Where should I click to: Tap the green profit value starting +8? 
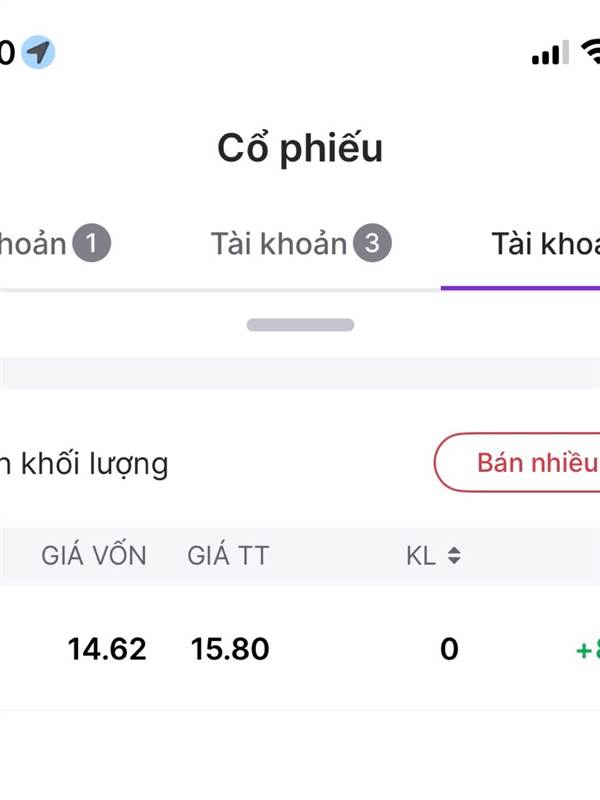tap(587, 650)
